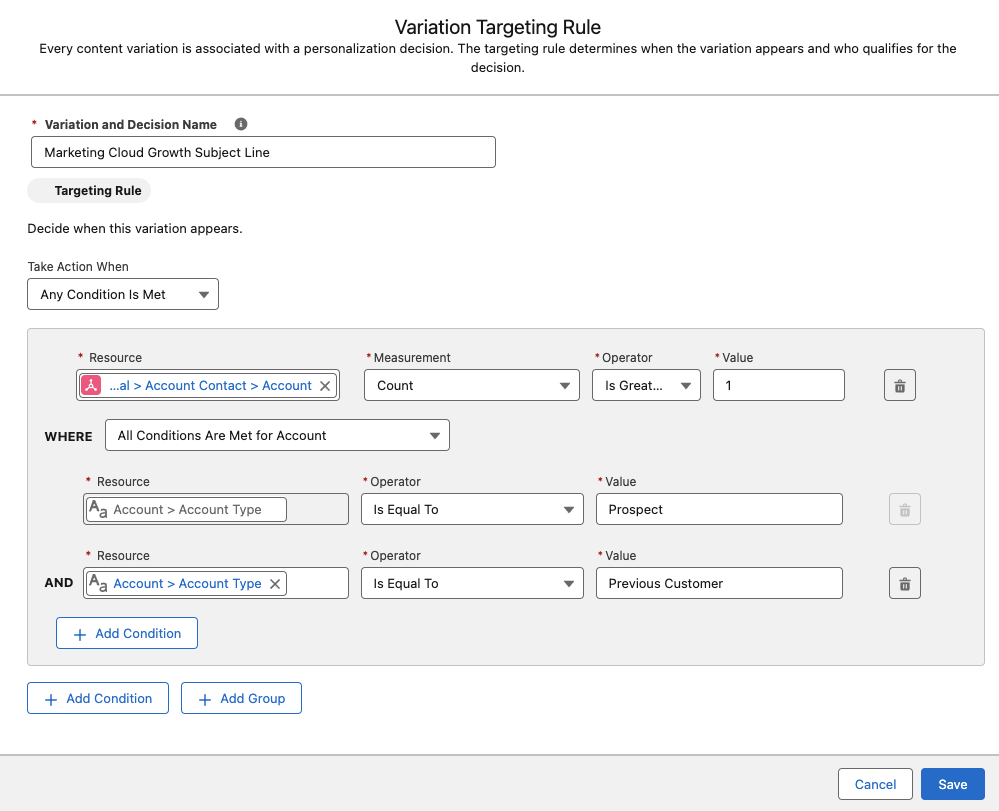999x811 pixels.
Task: Click outer Add Condition next to Add Group
Action: point(98,698)
